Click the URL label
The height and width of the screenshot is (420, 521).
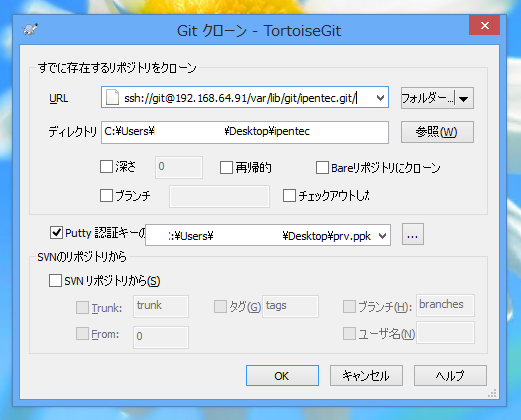[x=59, y=99]
